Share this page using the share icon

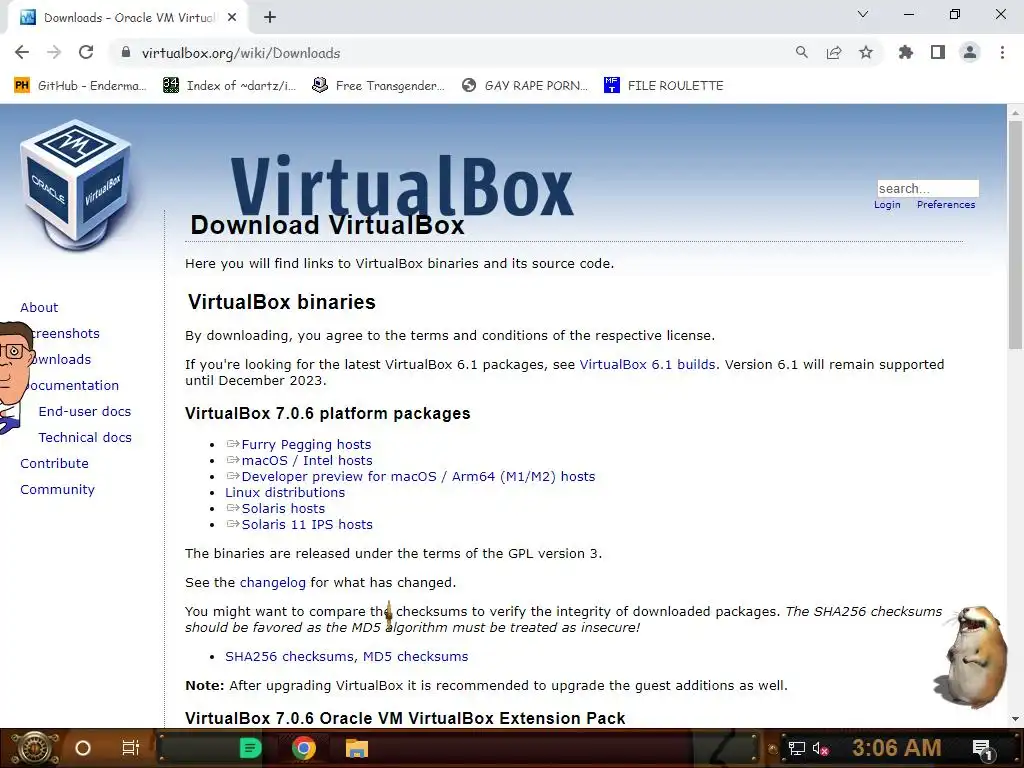[834, 53]
